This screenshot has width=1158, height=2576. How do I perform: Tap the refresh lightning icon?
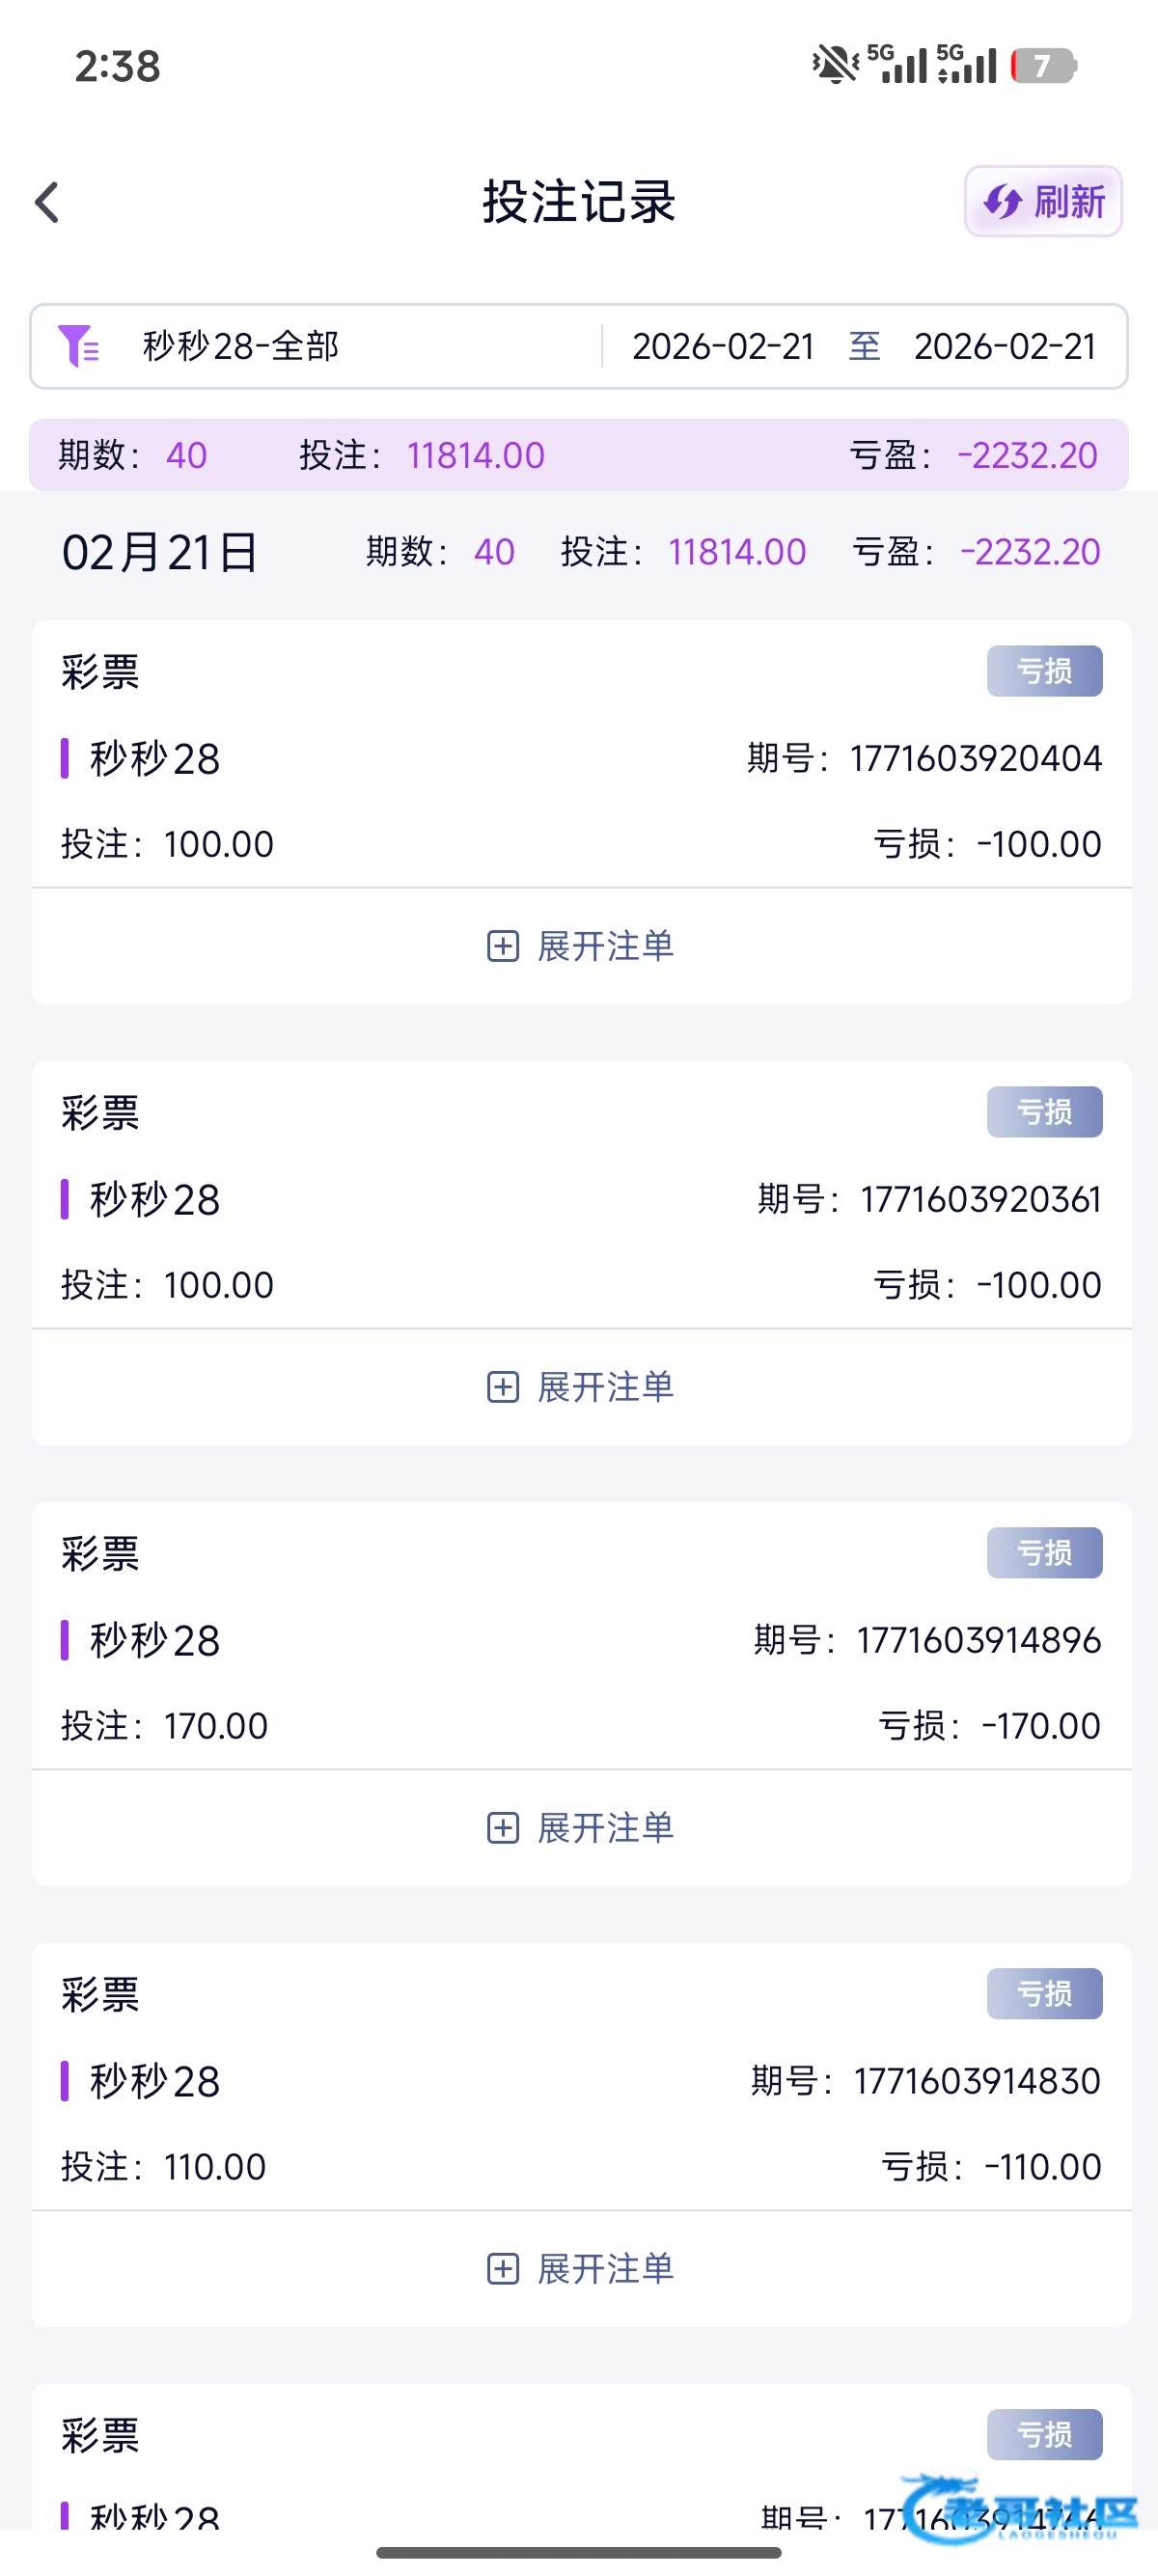click(1002, 202)
